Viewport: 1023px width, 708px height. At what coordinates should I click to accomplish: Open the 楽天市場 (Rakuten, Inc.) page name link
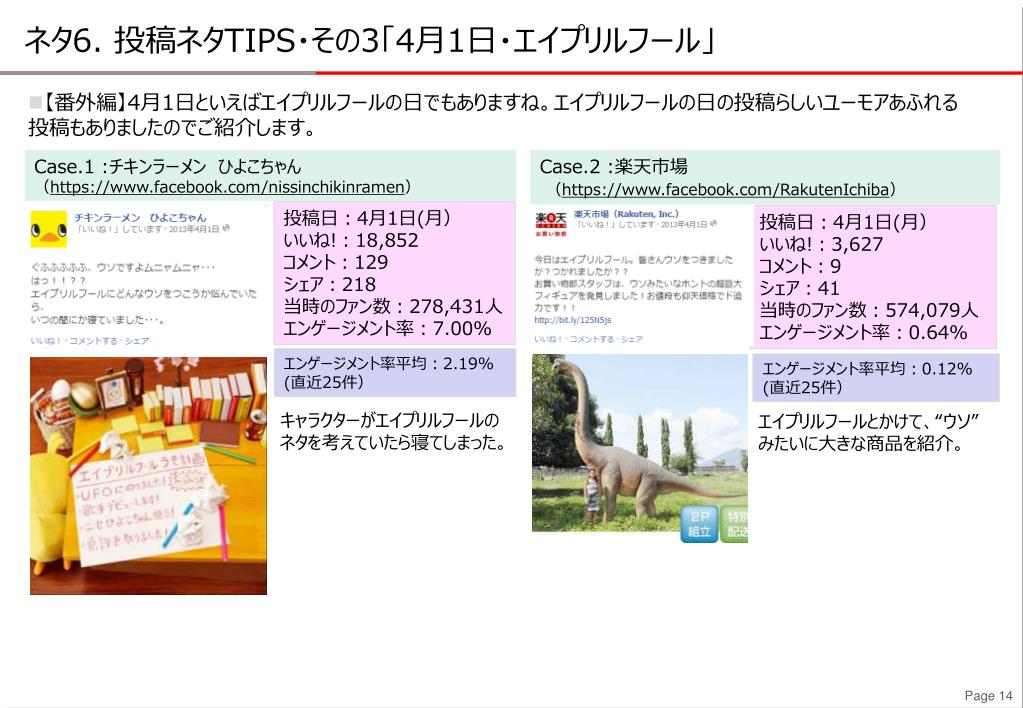626,214
